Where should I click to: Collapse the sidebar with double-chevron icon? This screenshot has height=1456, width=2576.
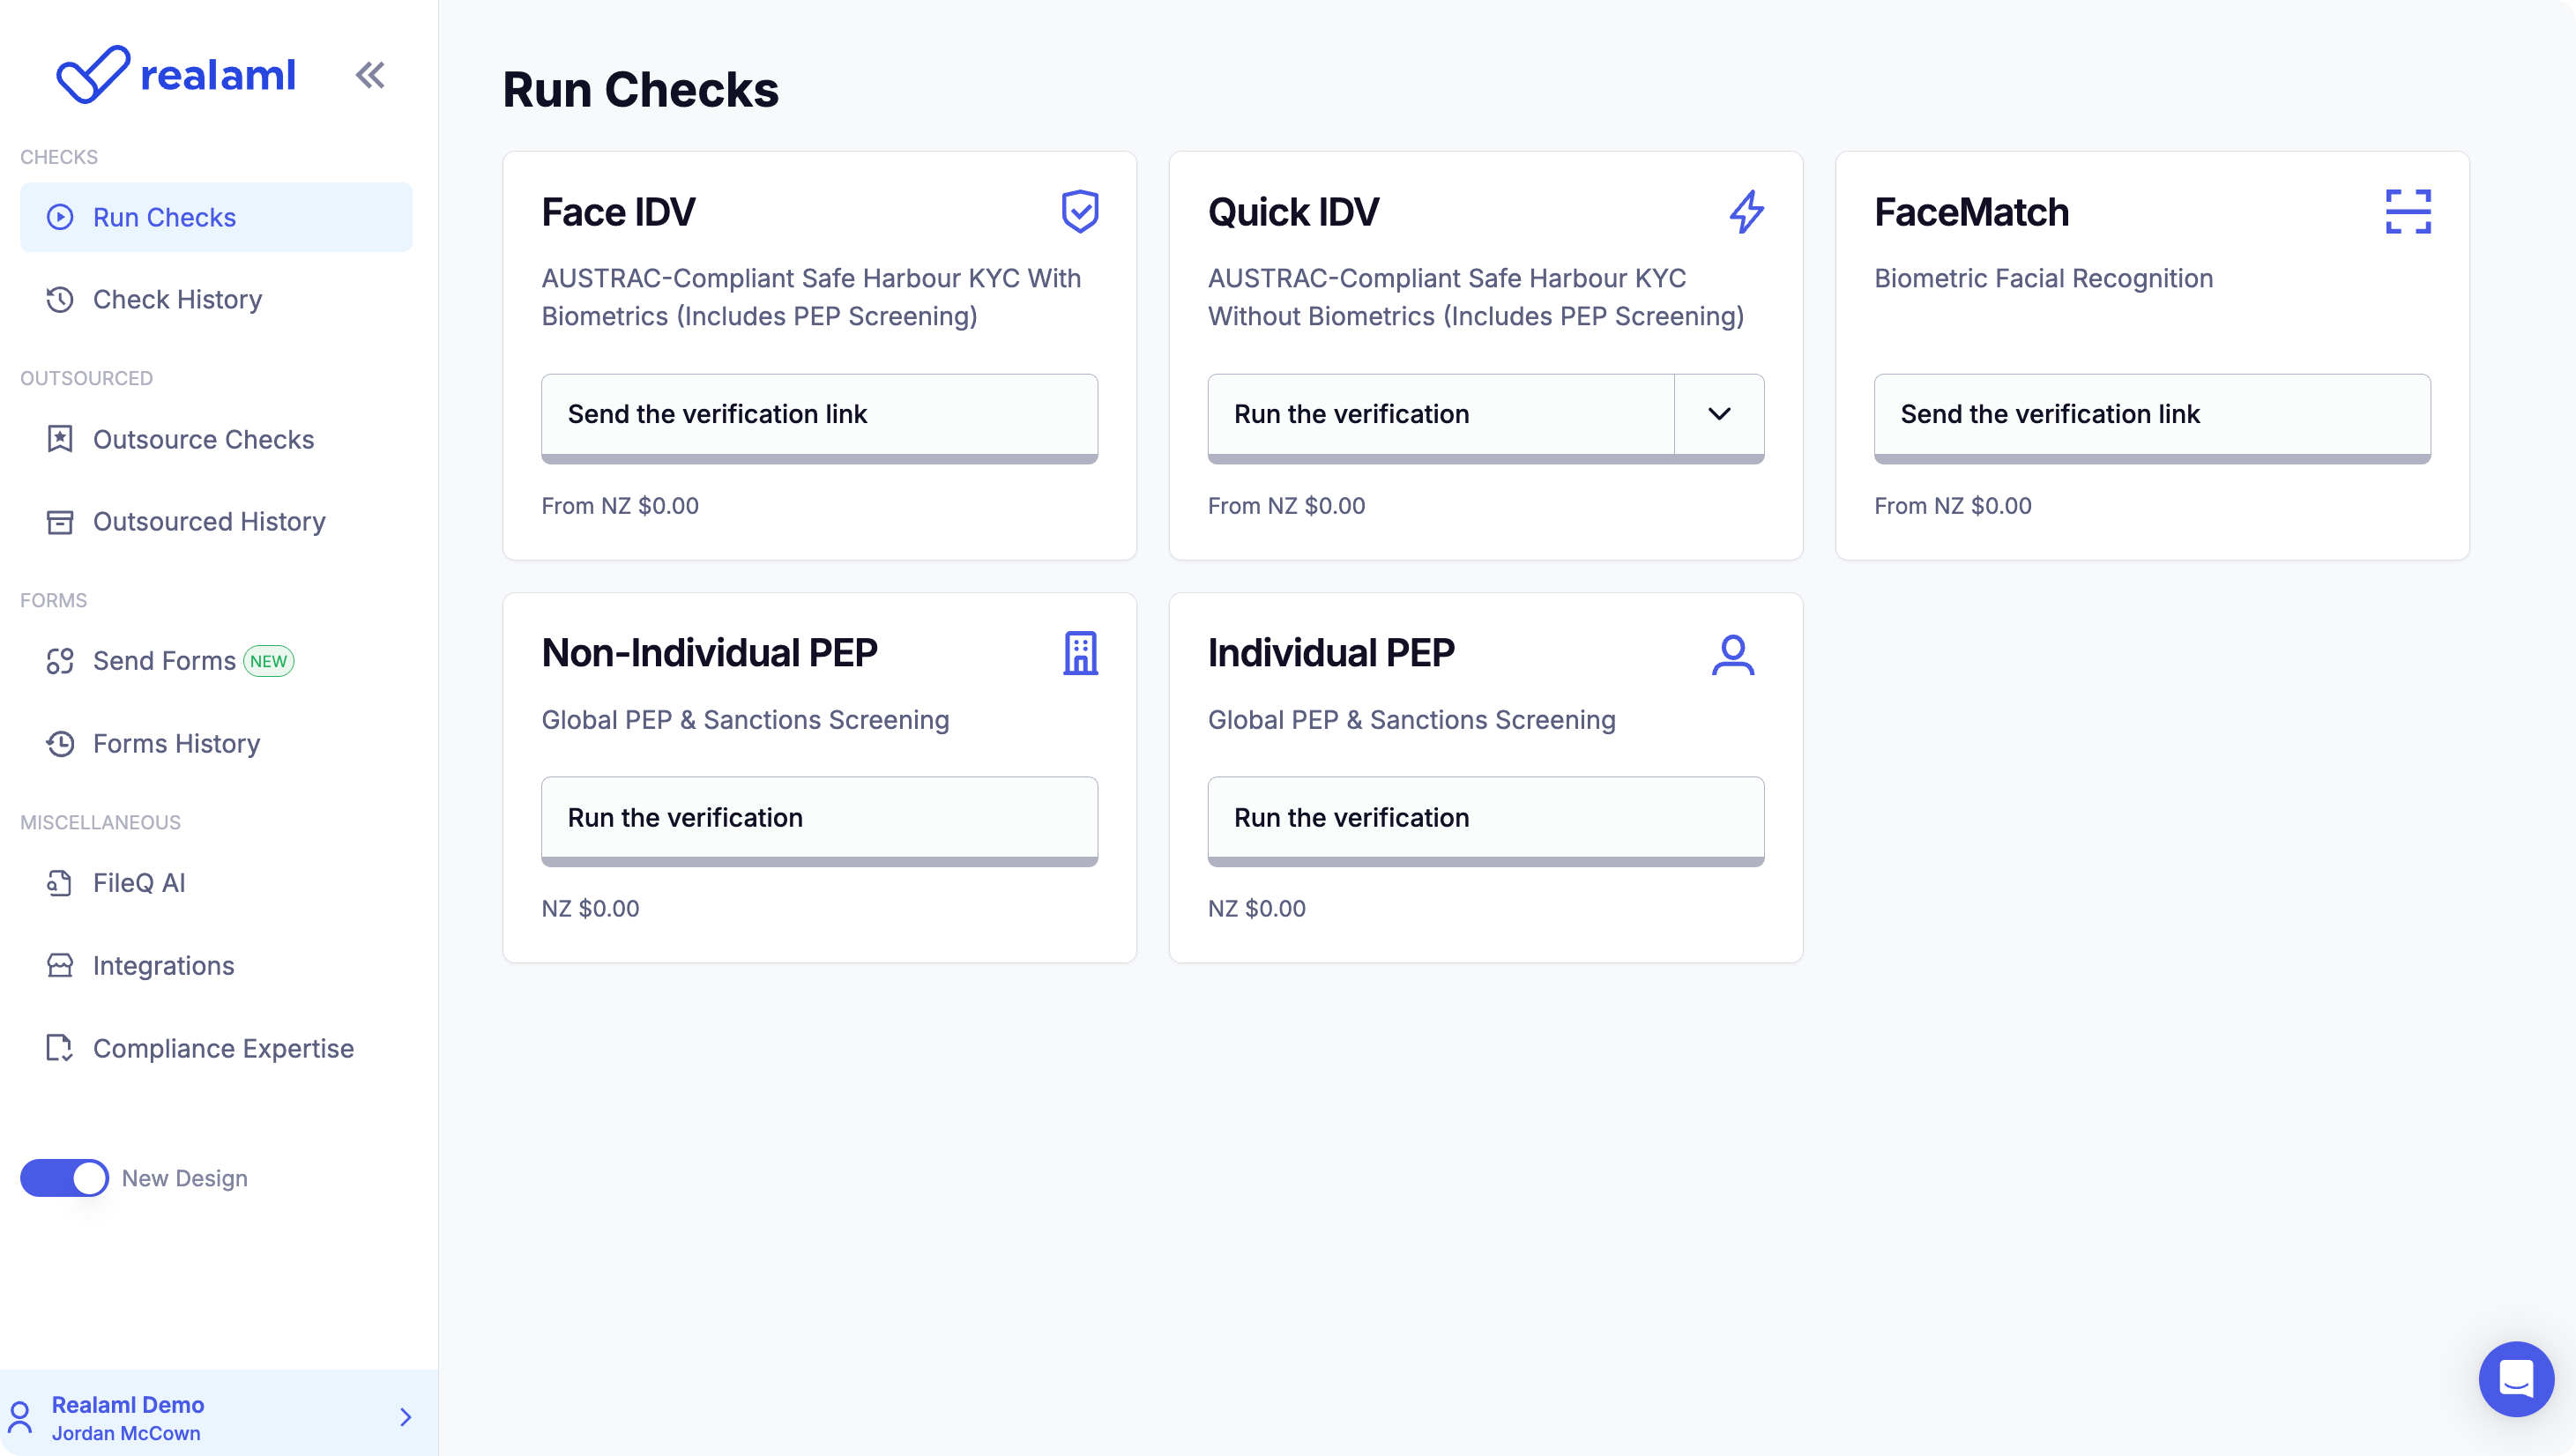[x=370, y=75]
